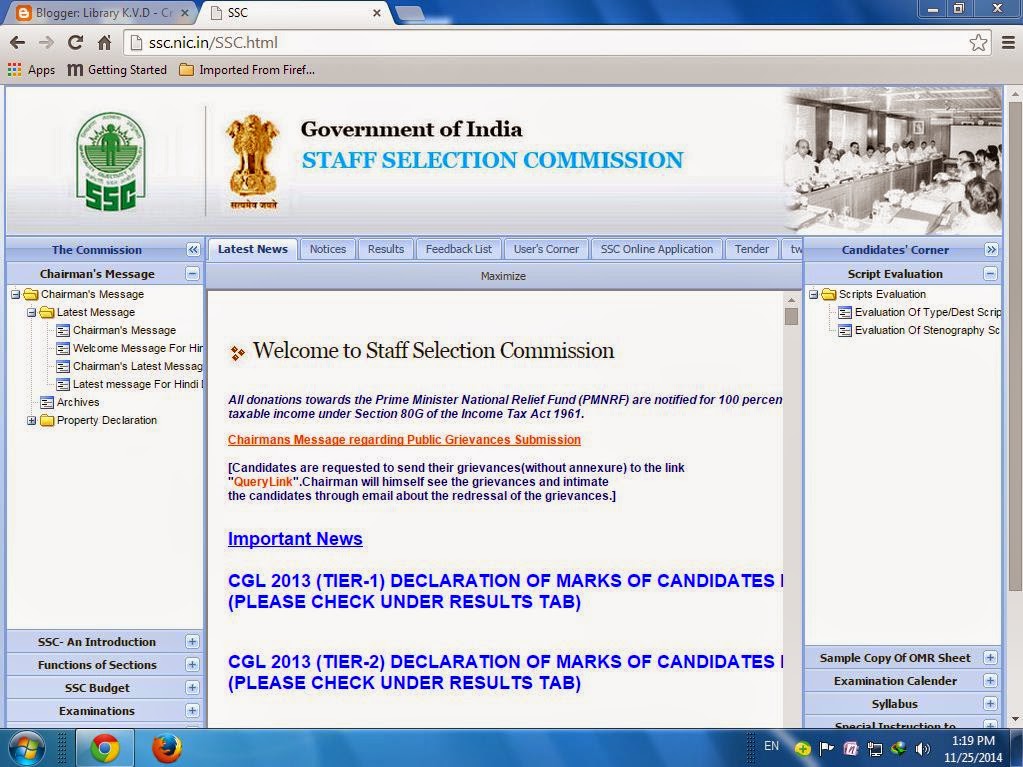
Task: Go back using browser back arrow
Action: coord(18,43)
